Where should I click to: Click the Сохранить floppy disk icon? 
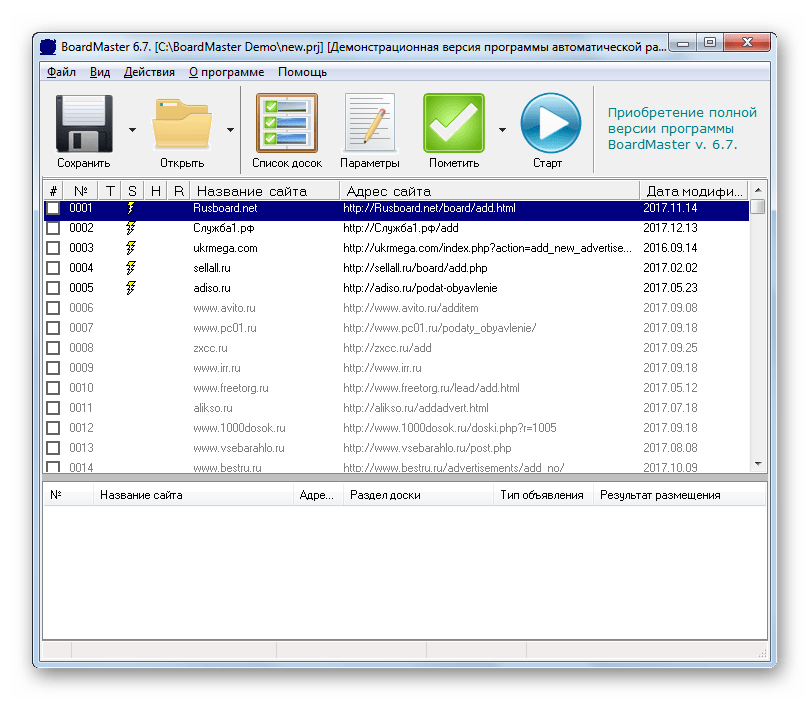click(x=84, y=123)
